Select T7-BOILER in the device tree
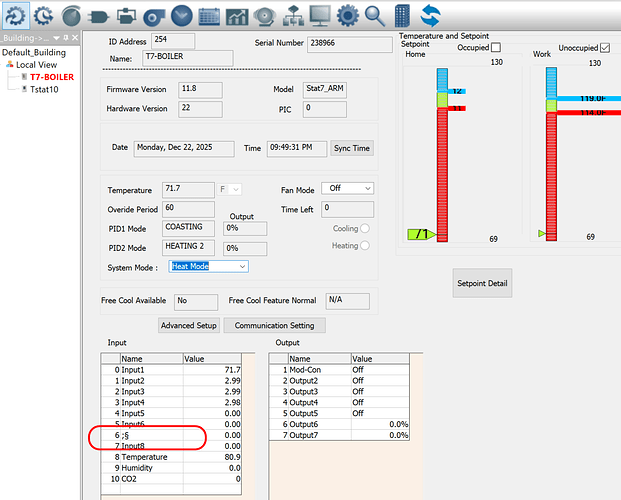Viewport: 621px width, 500px height. (51, 76)
